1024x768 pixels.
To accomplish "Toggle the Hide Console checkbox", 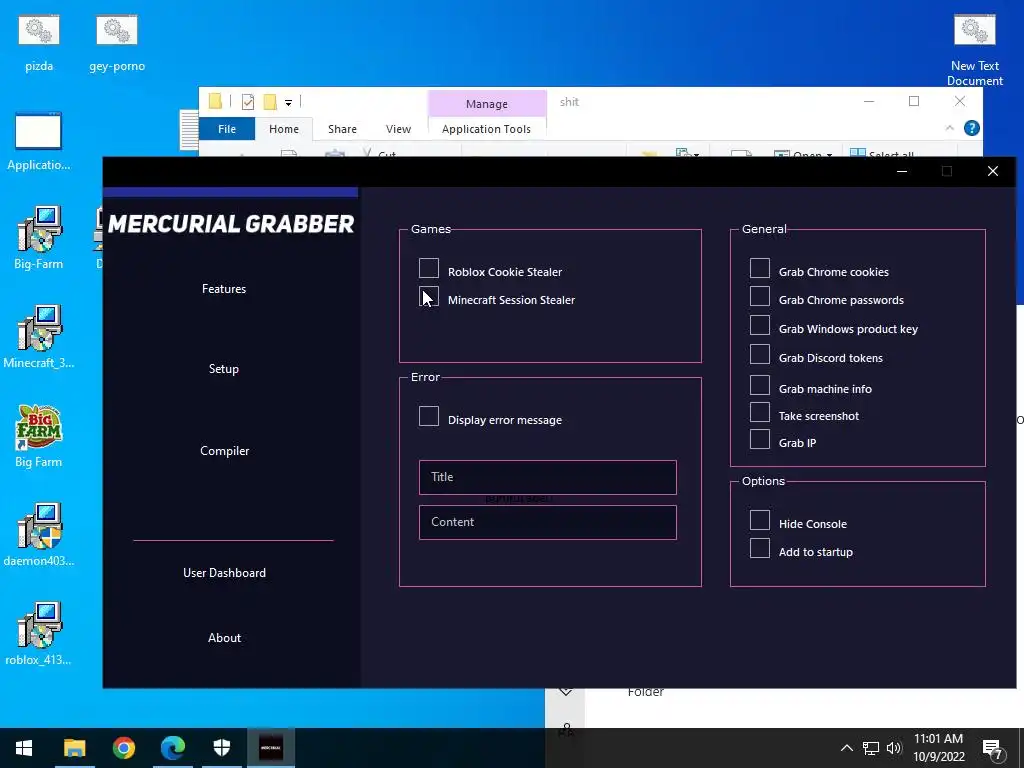I will 760,520.
